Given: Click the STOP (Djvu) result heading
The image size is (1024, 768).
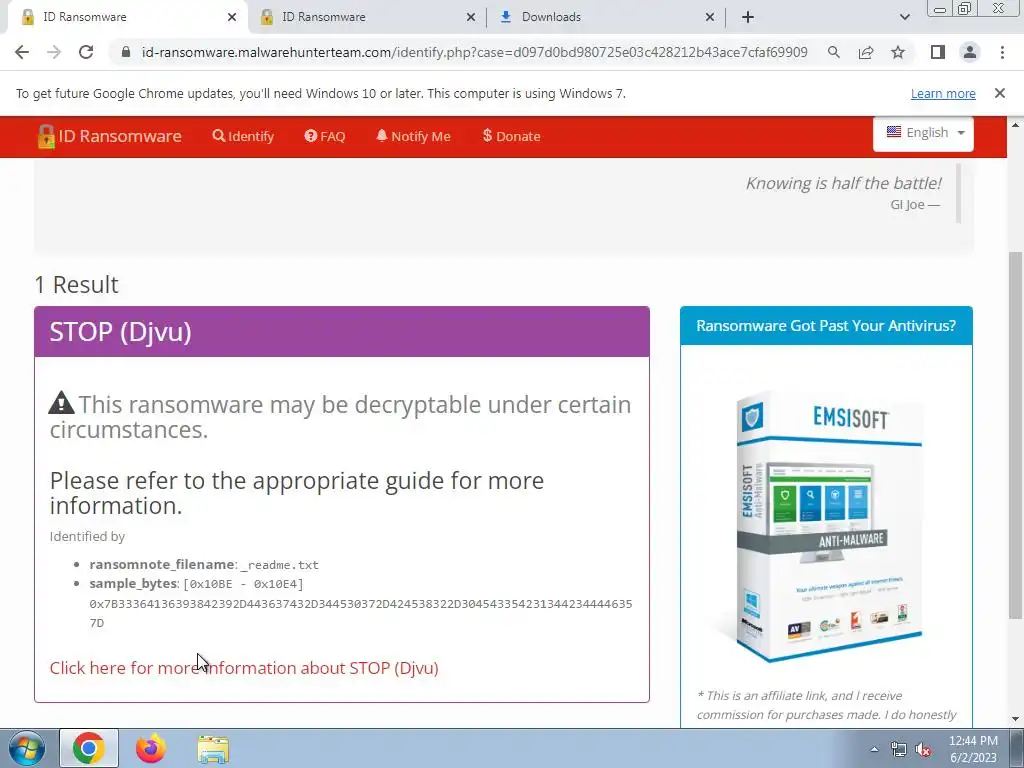Looking at the screenshot, I should [121, 332].
